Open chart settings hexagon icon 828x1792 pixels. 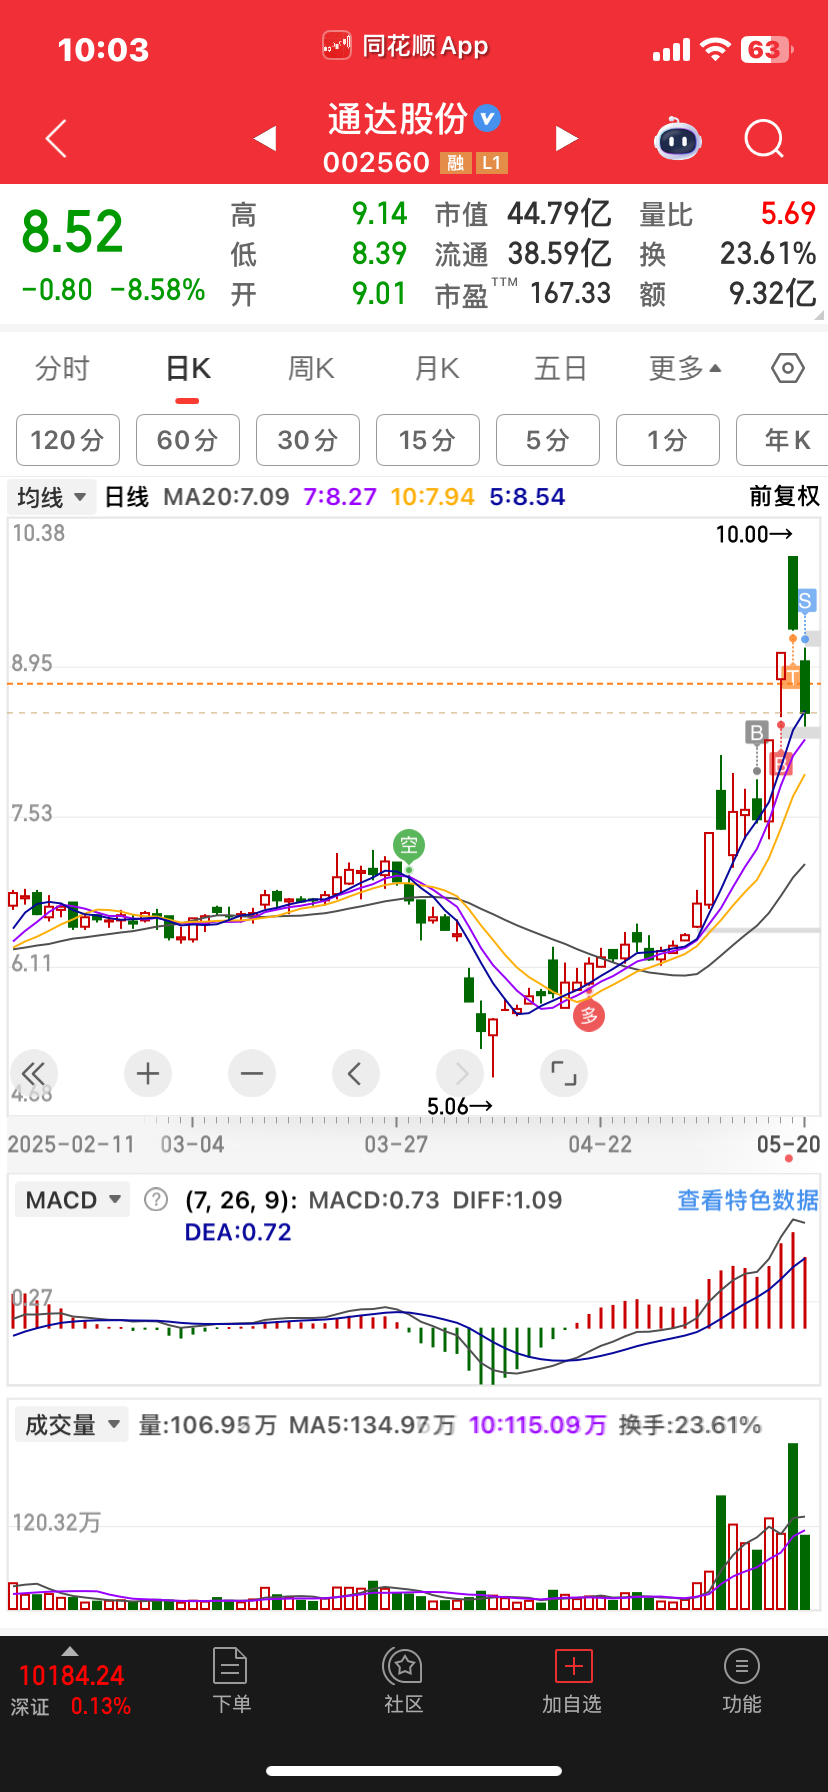788,369
